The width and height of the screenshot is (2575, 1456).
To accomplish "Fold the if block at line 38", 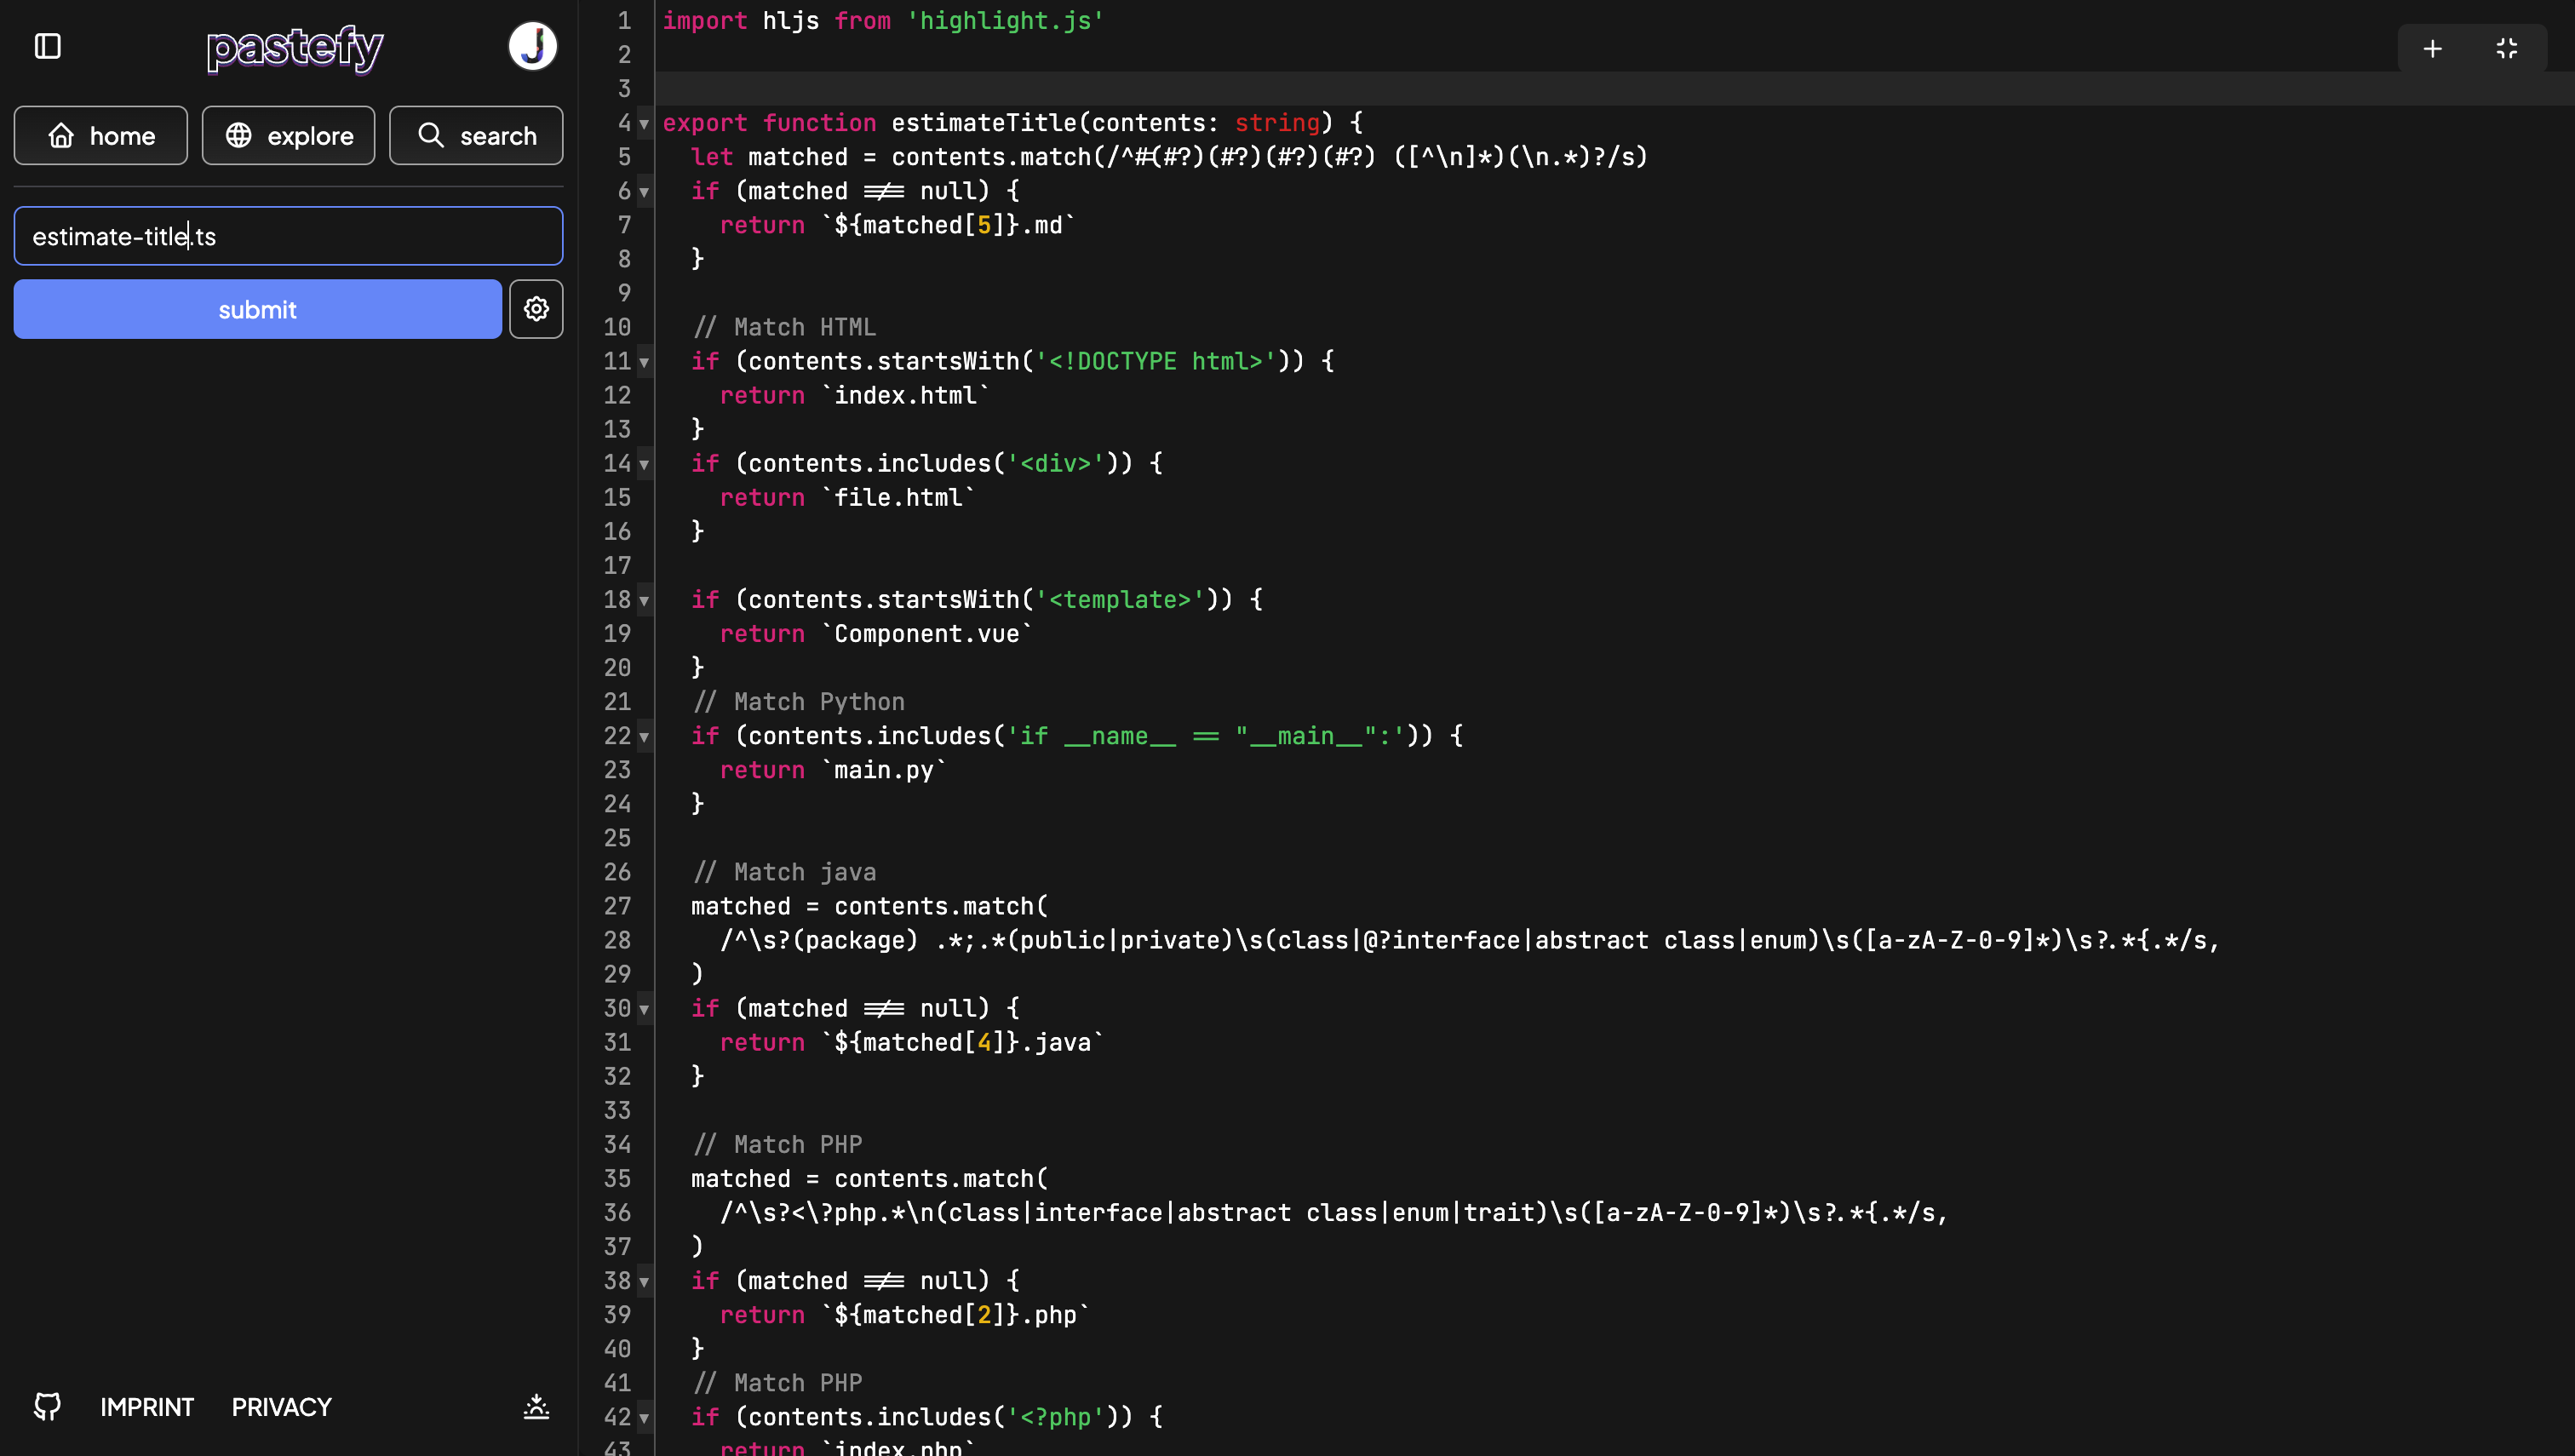I will pos(644,1282).
